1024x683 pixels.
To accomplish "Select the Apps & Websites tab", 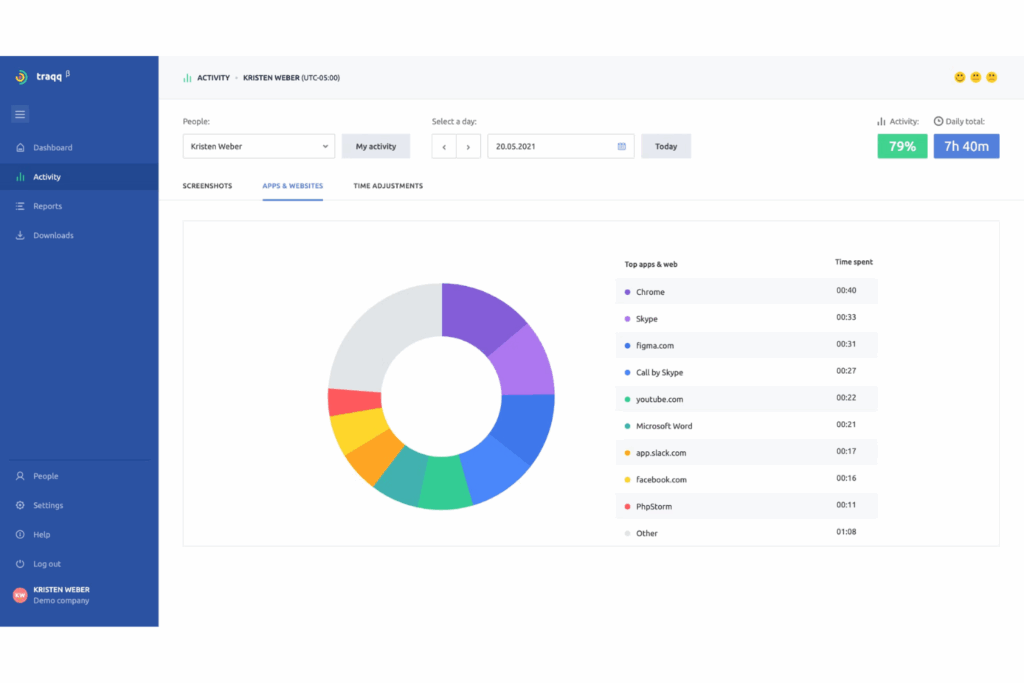I will tap(292, 186).
